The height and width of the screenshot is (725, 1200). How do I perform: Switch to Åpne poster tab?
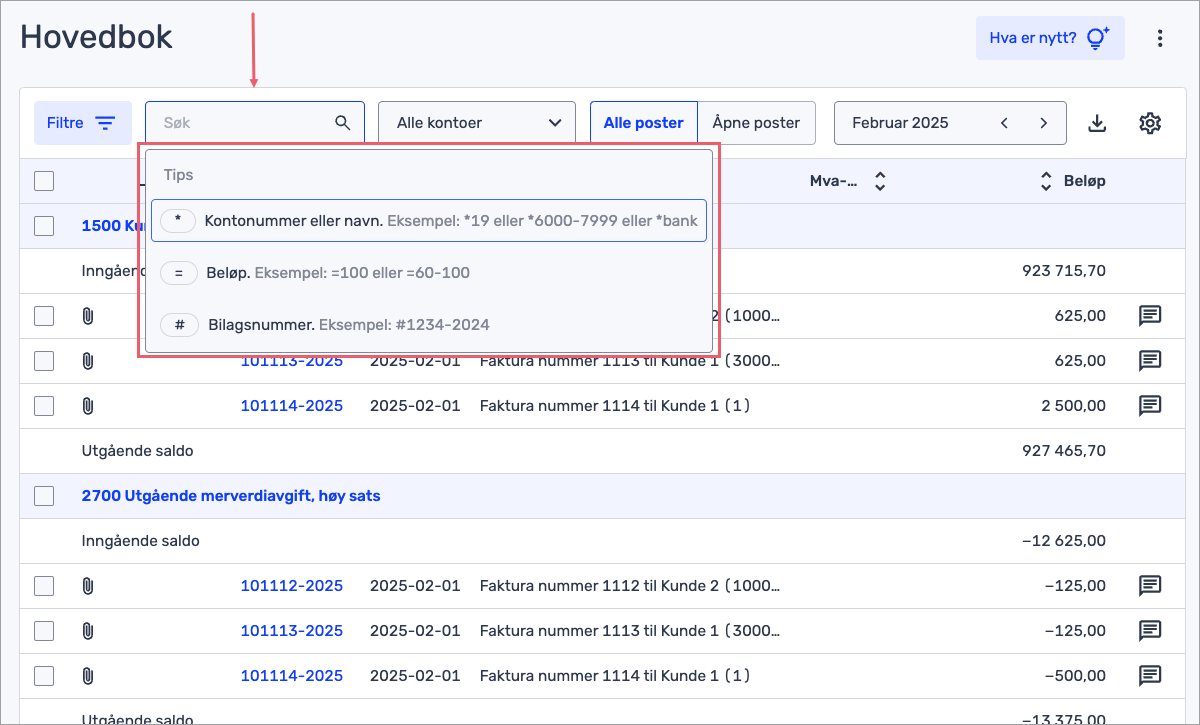756,123
